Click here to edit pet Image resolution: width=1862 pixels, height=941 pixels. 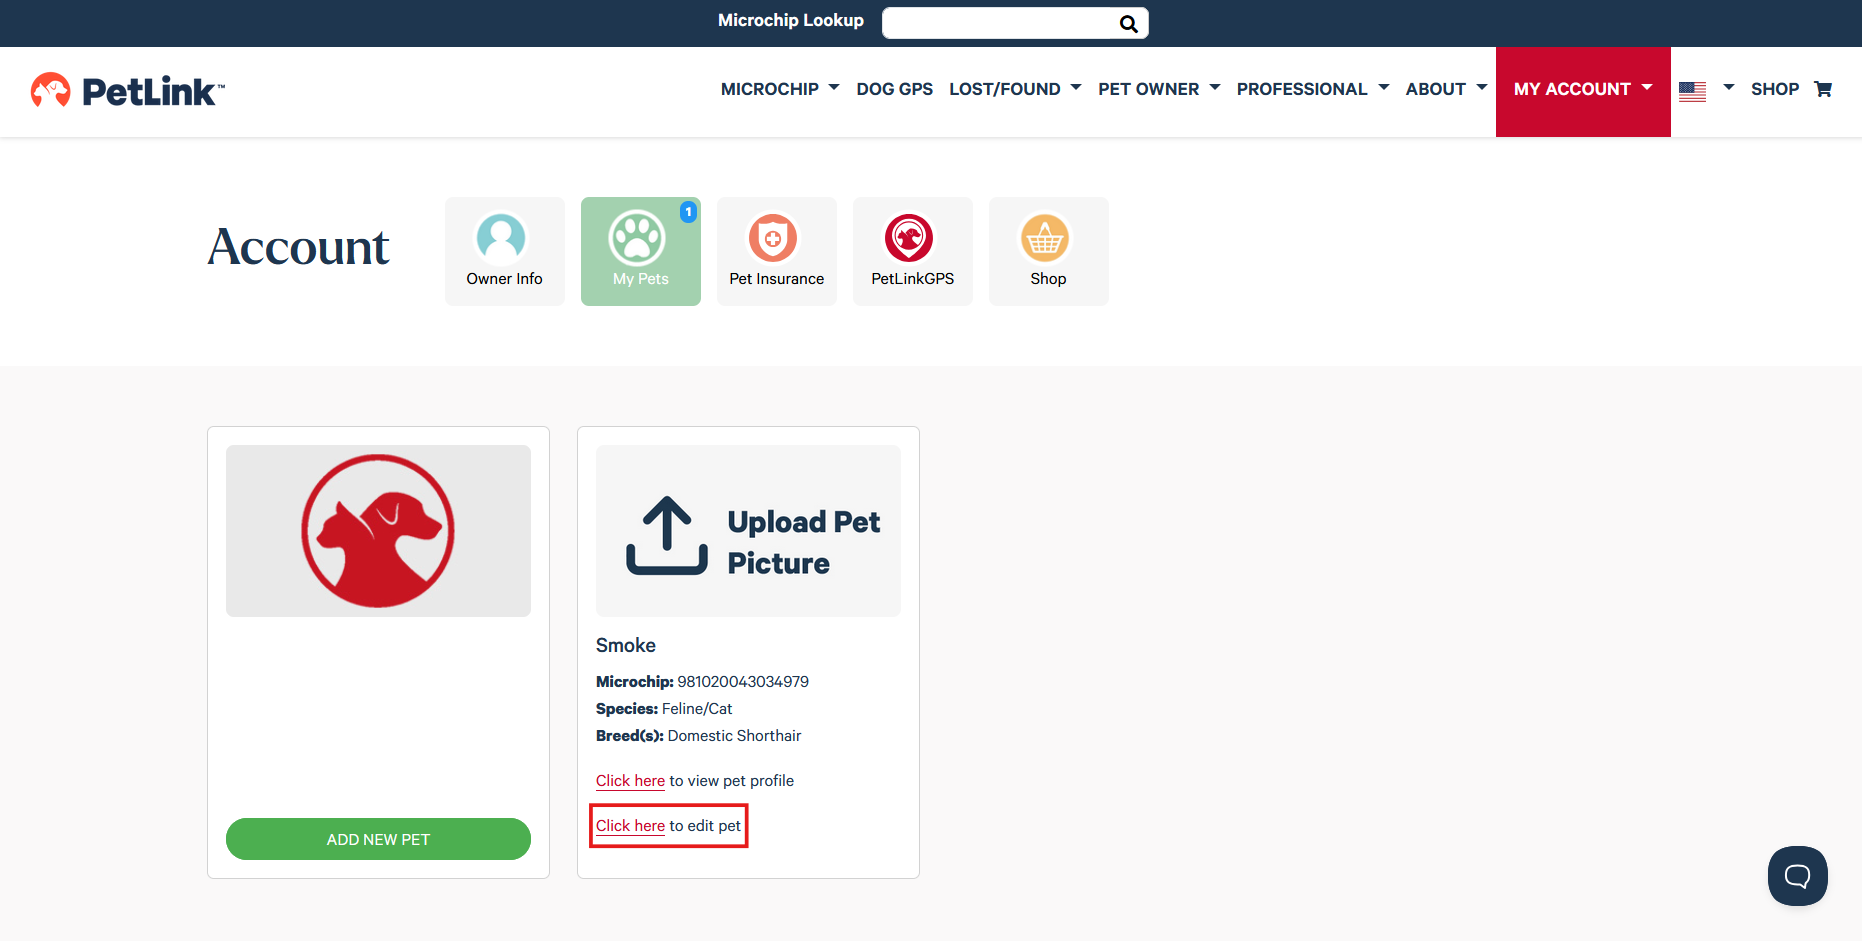(630, 826)
